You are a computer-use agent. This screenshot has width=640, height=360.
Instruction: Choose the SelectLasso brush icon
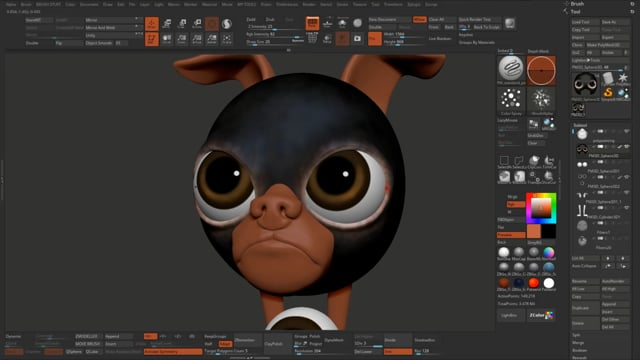click(519, 161)
